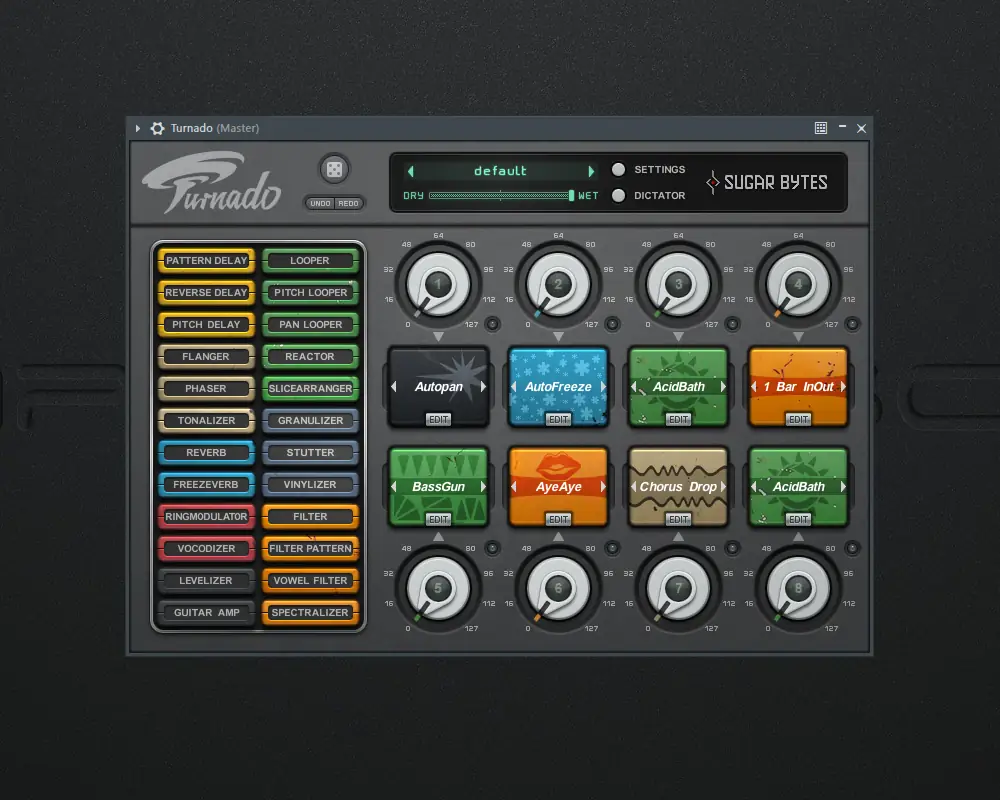
Task: Select the BassGun effect tile
Action: pyautogui.click(x=438, y=485)
